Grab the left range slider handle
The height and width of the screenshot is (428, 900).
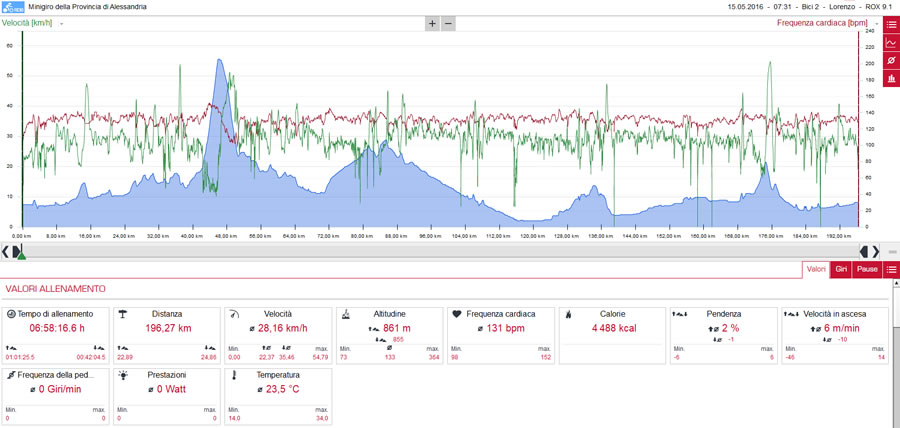click(x=16, y=251)
